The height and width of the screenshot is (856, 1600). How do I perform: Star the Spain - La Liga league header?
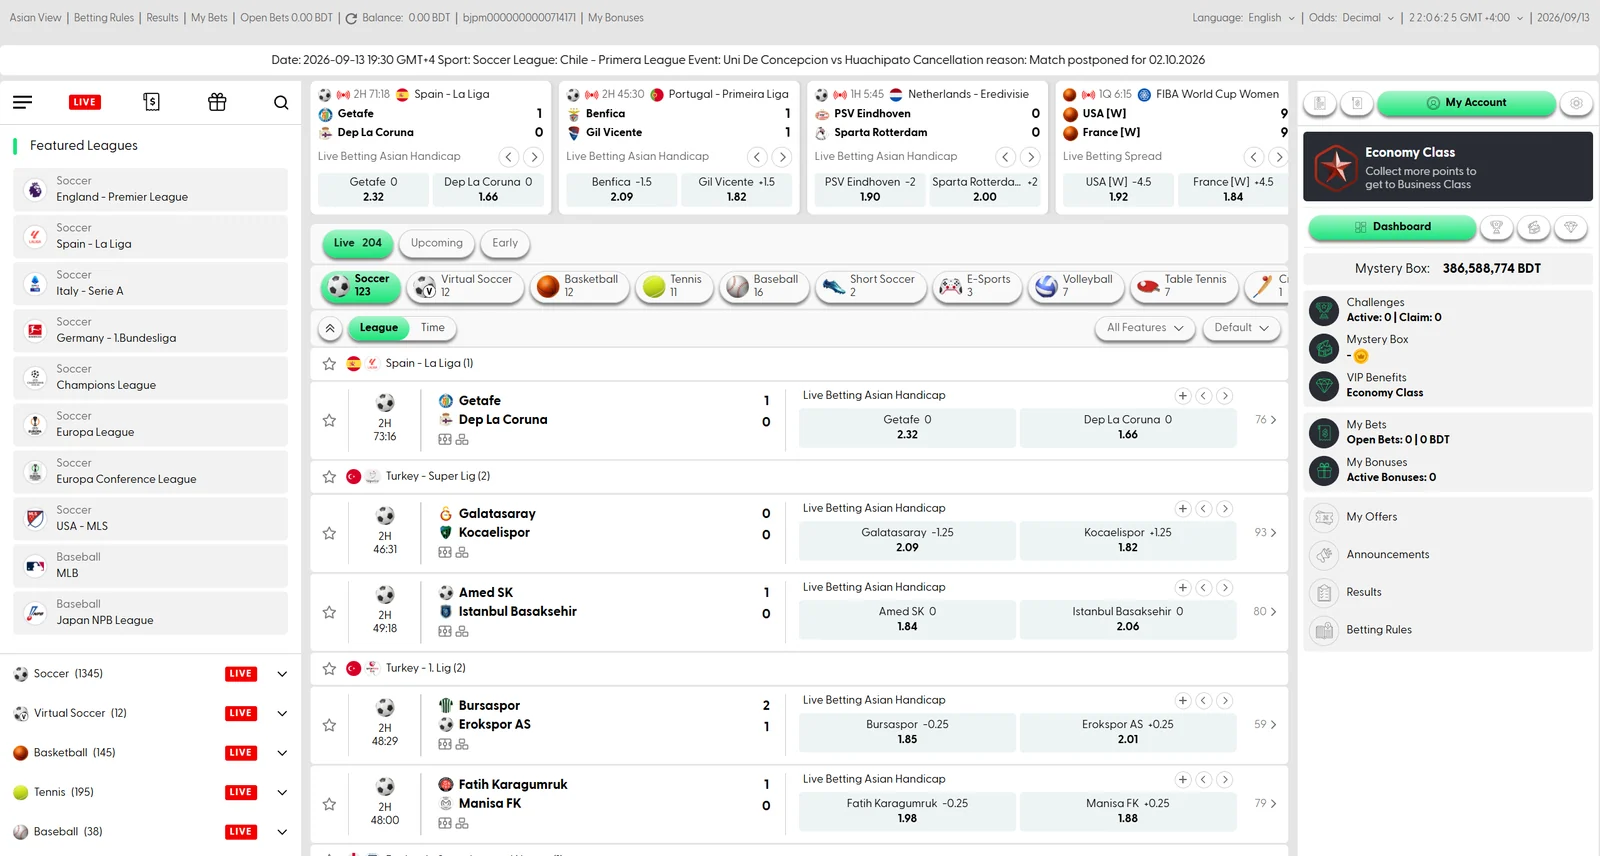tap(329, 364)
